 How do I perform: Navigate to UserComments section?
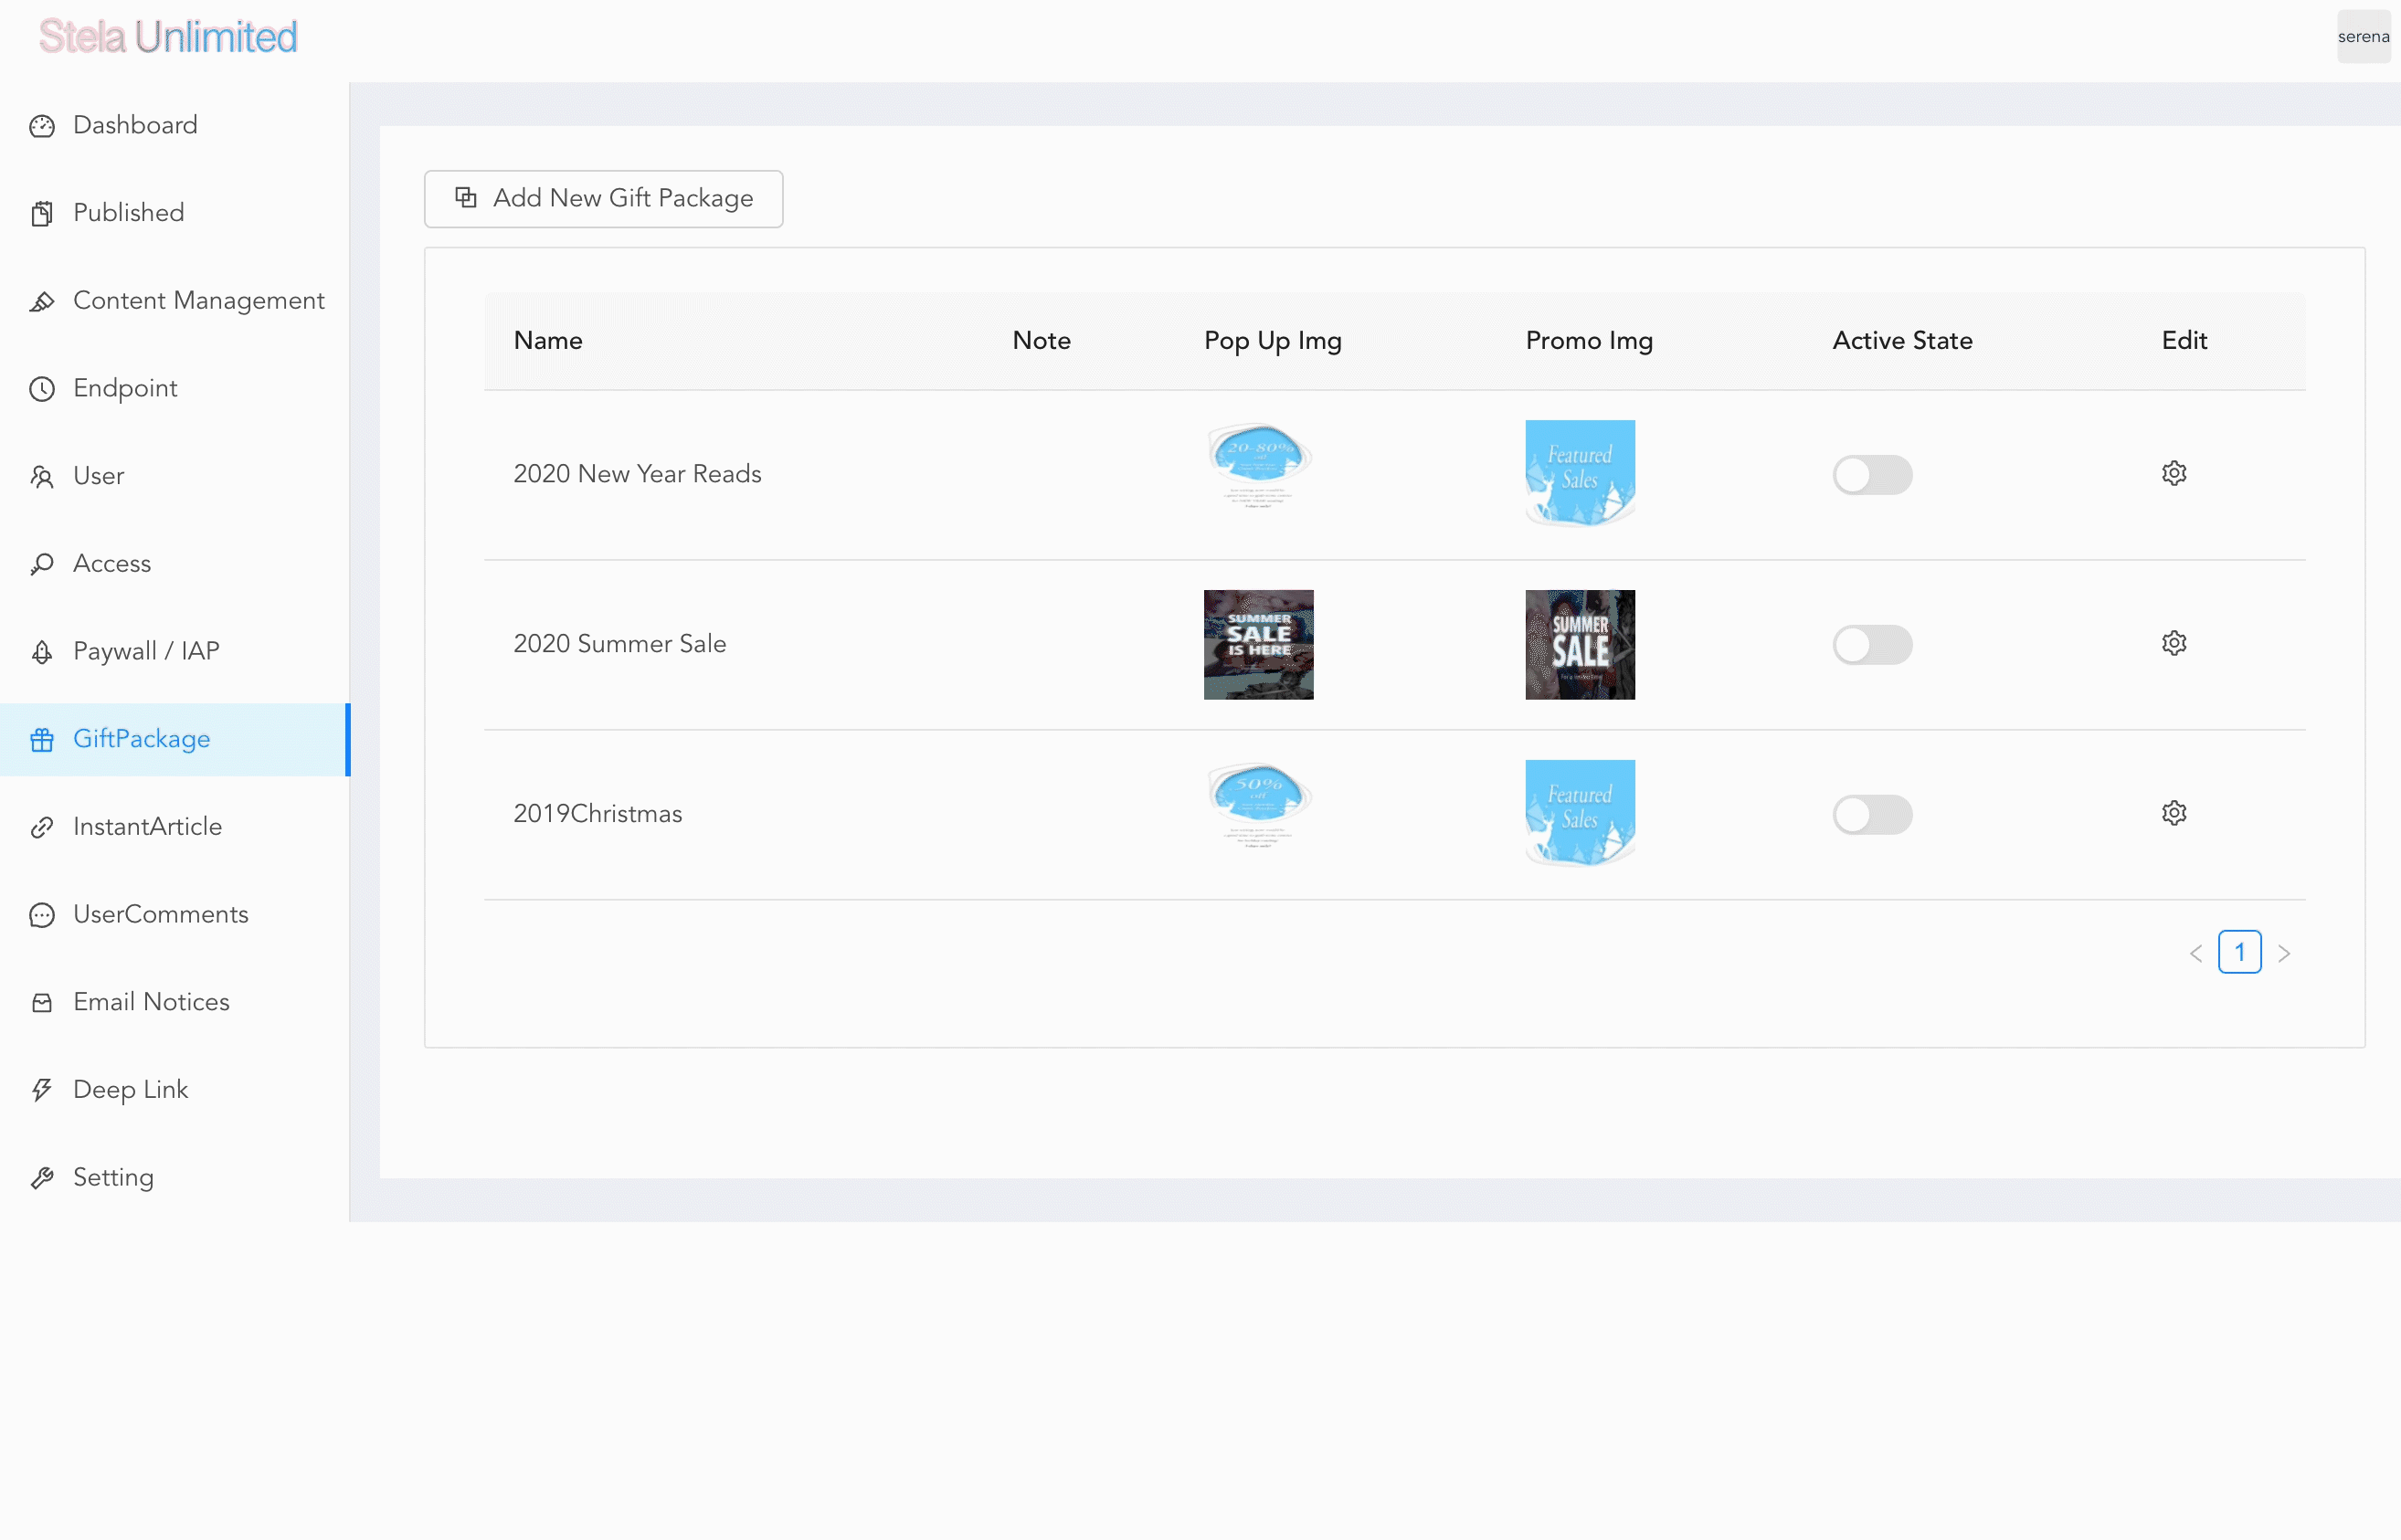coord(160,915)
